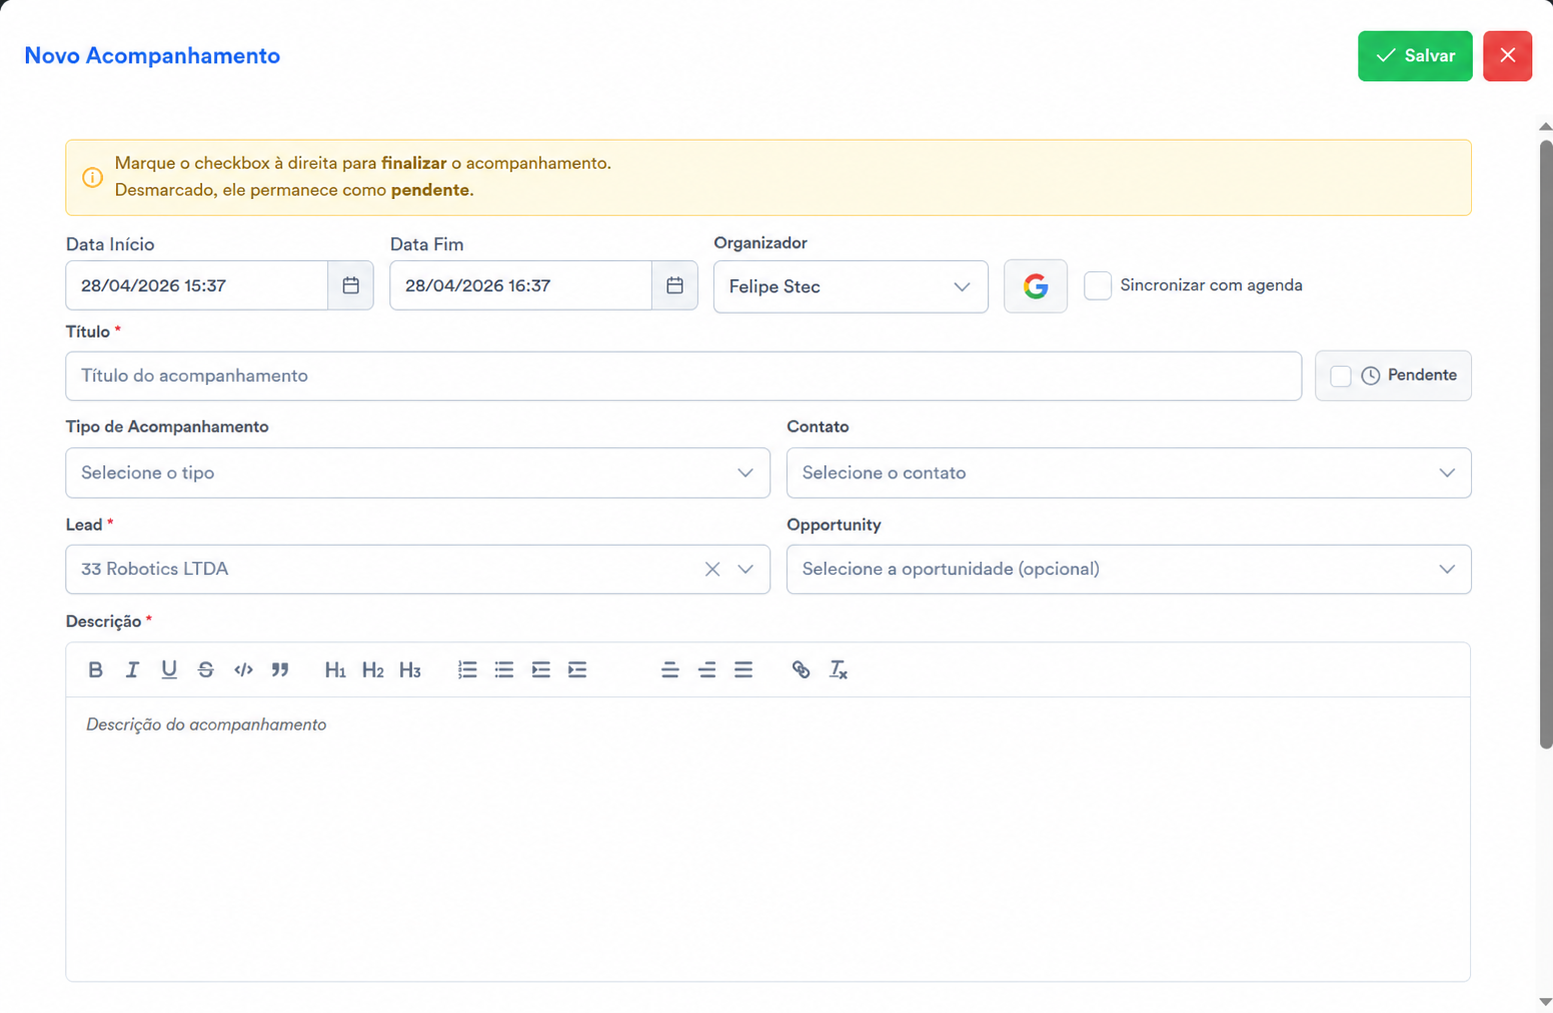Image resolution: width=1553 pixels, height=1013 pixels.
Task: Set heading level H1
Action: coord(335,670)
